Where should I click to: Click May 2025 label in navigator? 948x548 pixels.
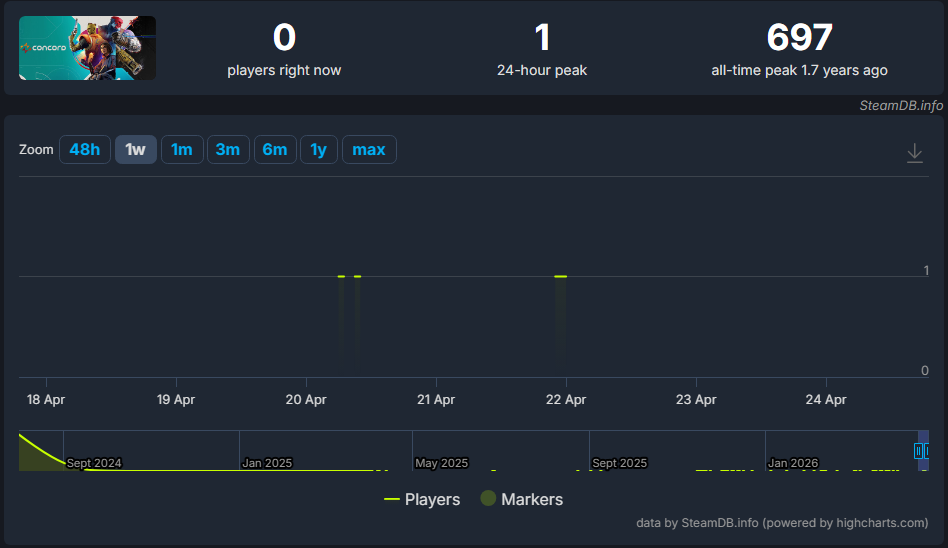[x=441, y=463]
